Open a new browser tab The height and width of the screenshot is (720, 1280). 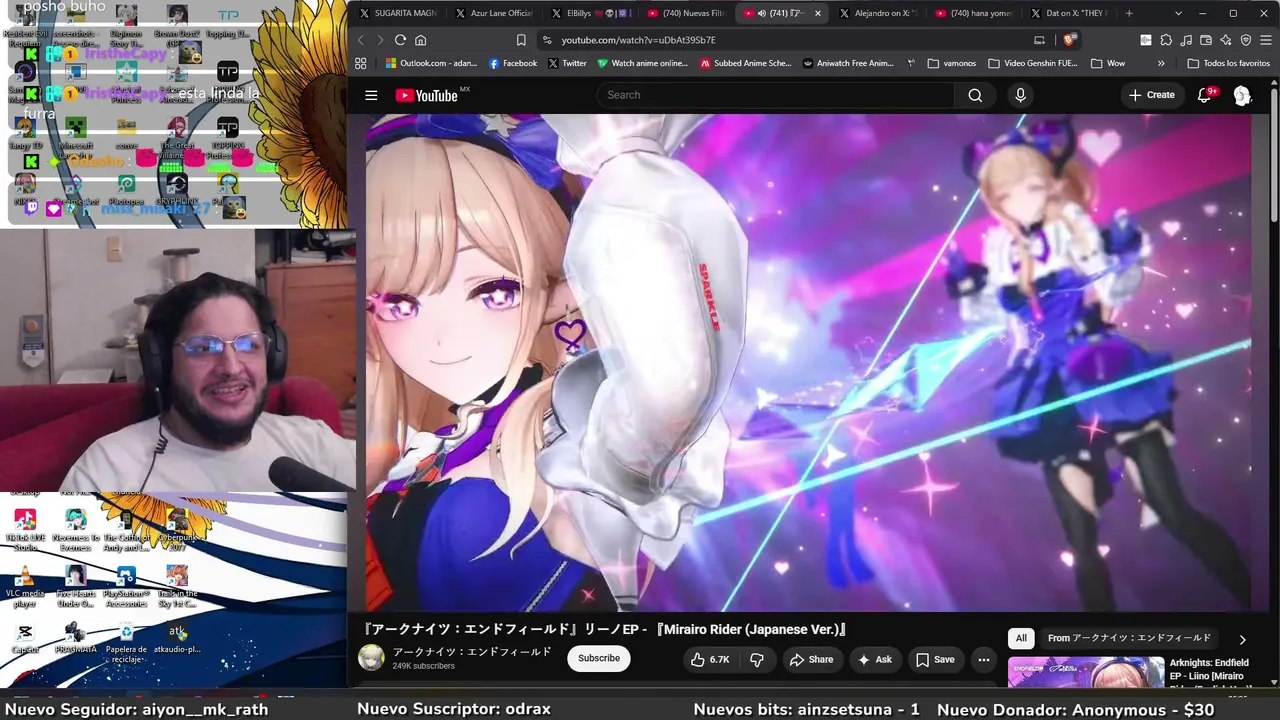[1129, 13]
